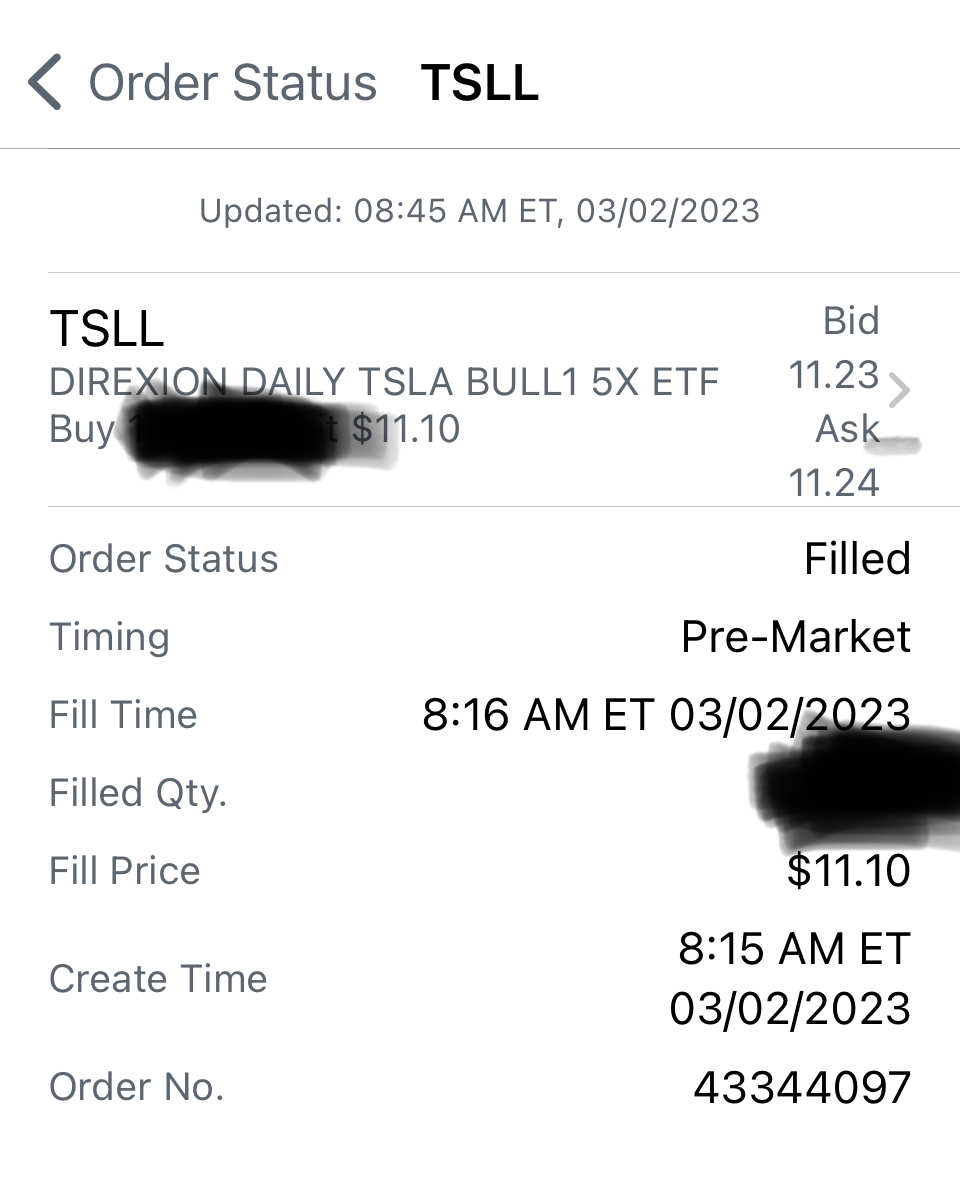Select order number 43344097
The height and width of the screenshot is (1188, 960).
pyautogui.click(x=802, y=1087)
